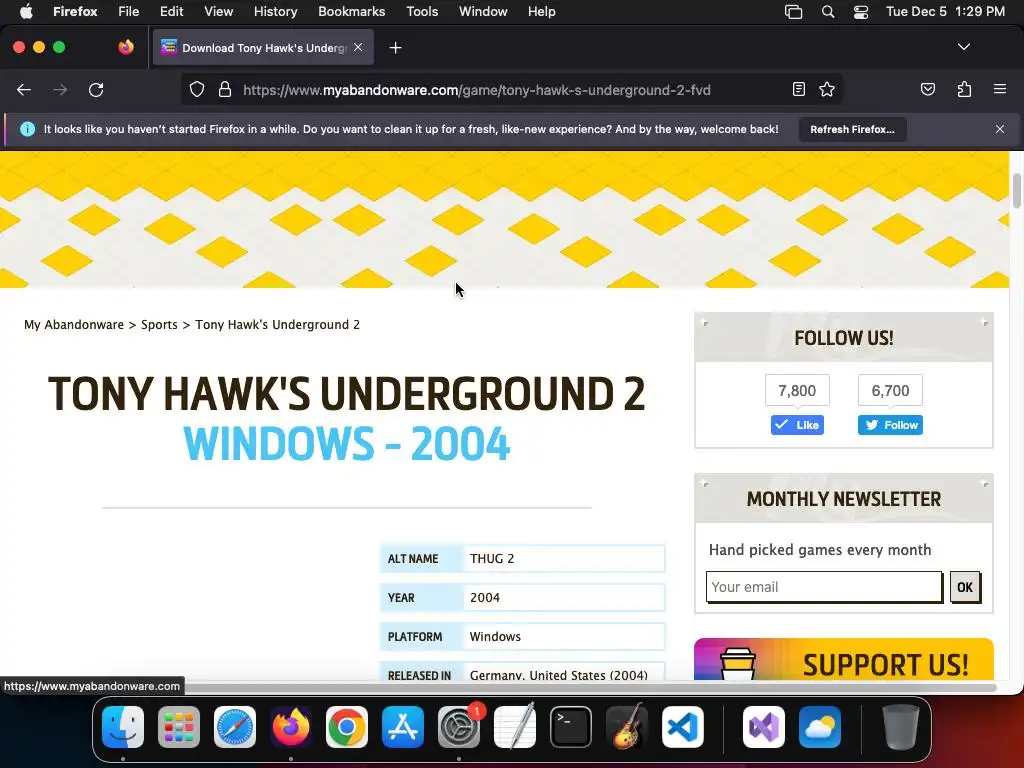The image size is (1024, 768).
Task: Open the Pocket save button
Action: (927, 89)
